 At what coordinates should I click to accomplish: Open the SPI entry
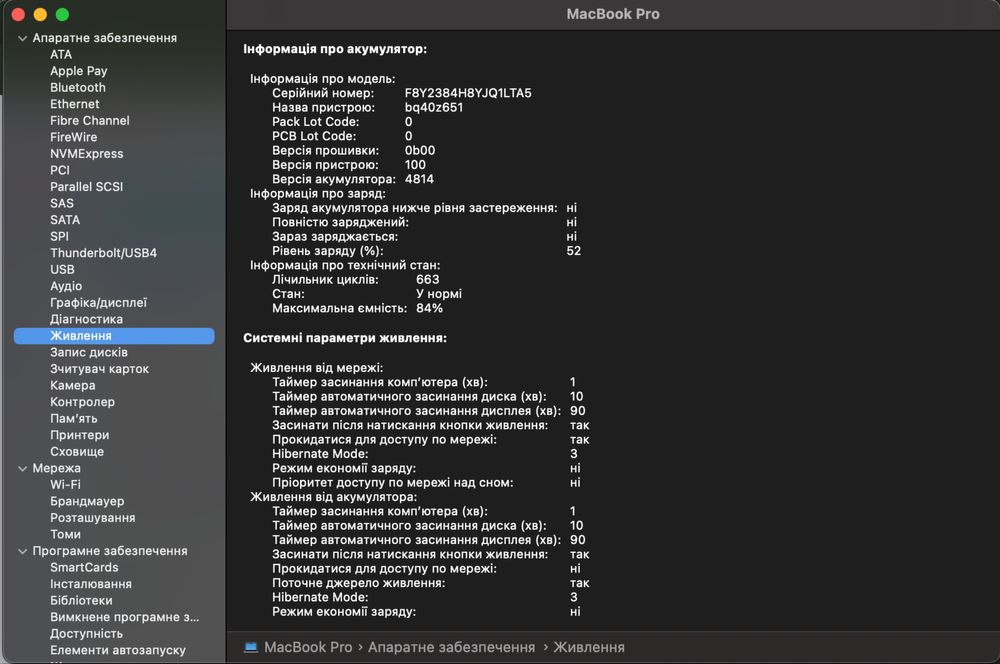coord(59,237)
